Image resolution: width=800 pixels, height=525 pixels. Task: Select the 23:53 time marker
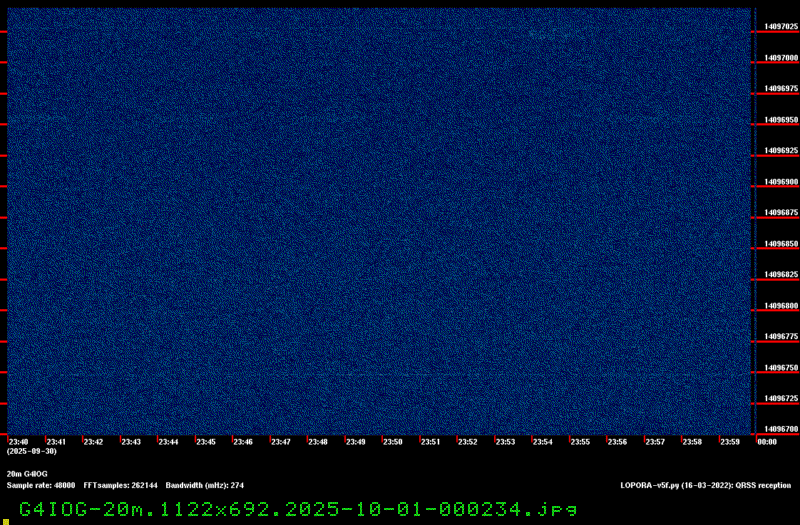pyautogui.click(x=506, y=442)
